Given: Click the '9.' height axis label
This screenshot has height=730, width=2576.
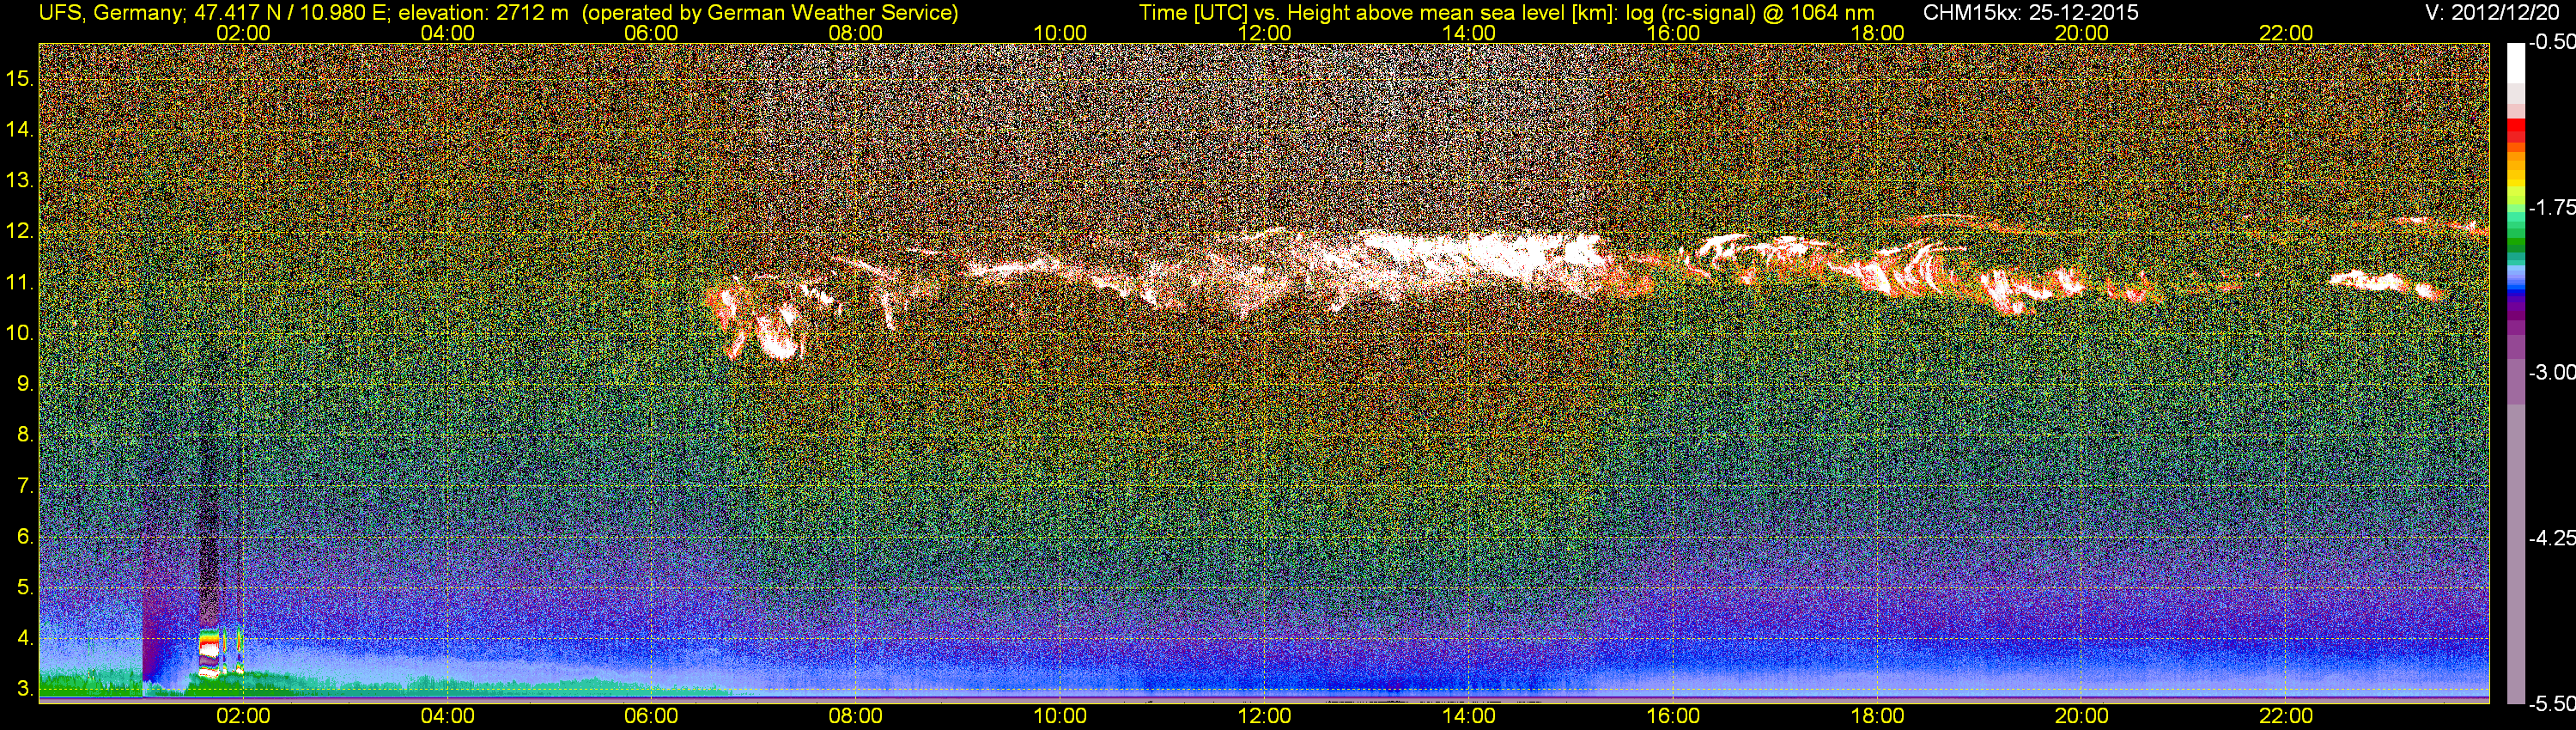Looking at the screenshot, I should pos(25,384).
